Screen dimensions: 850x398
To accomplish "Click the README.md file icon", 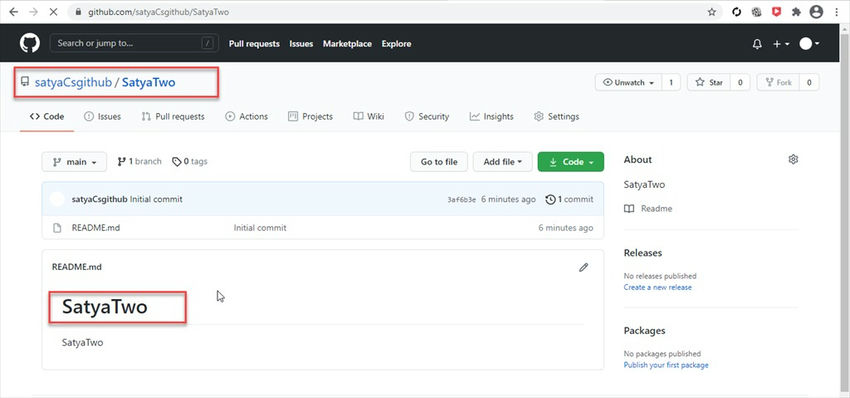I will pos(57,228).
